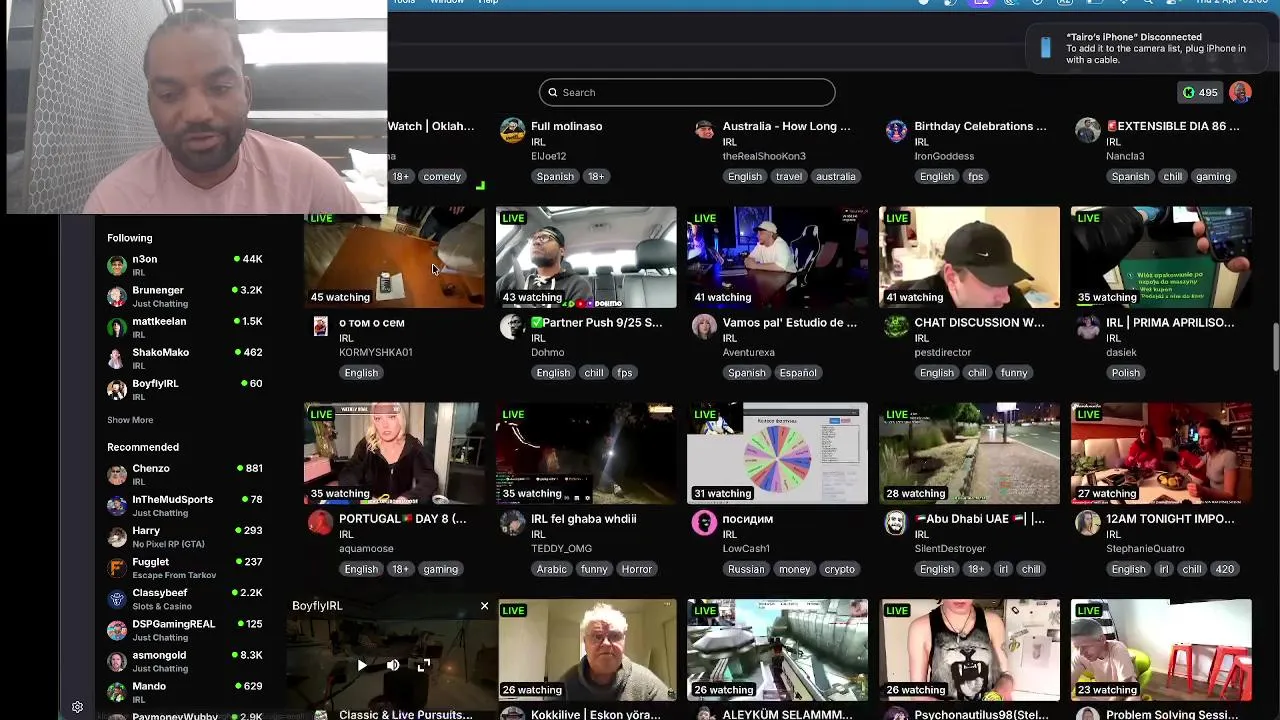Select the 420 tag on StephanieQuatro stream

(x=1225, y=569)
